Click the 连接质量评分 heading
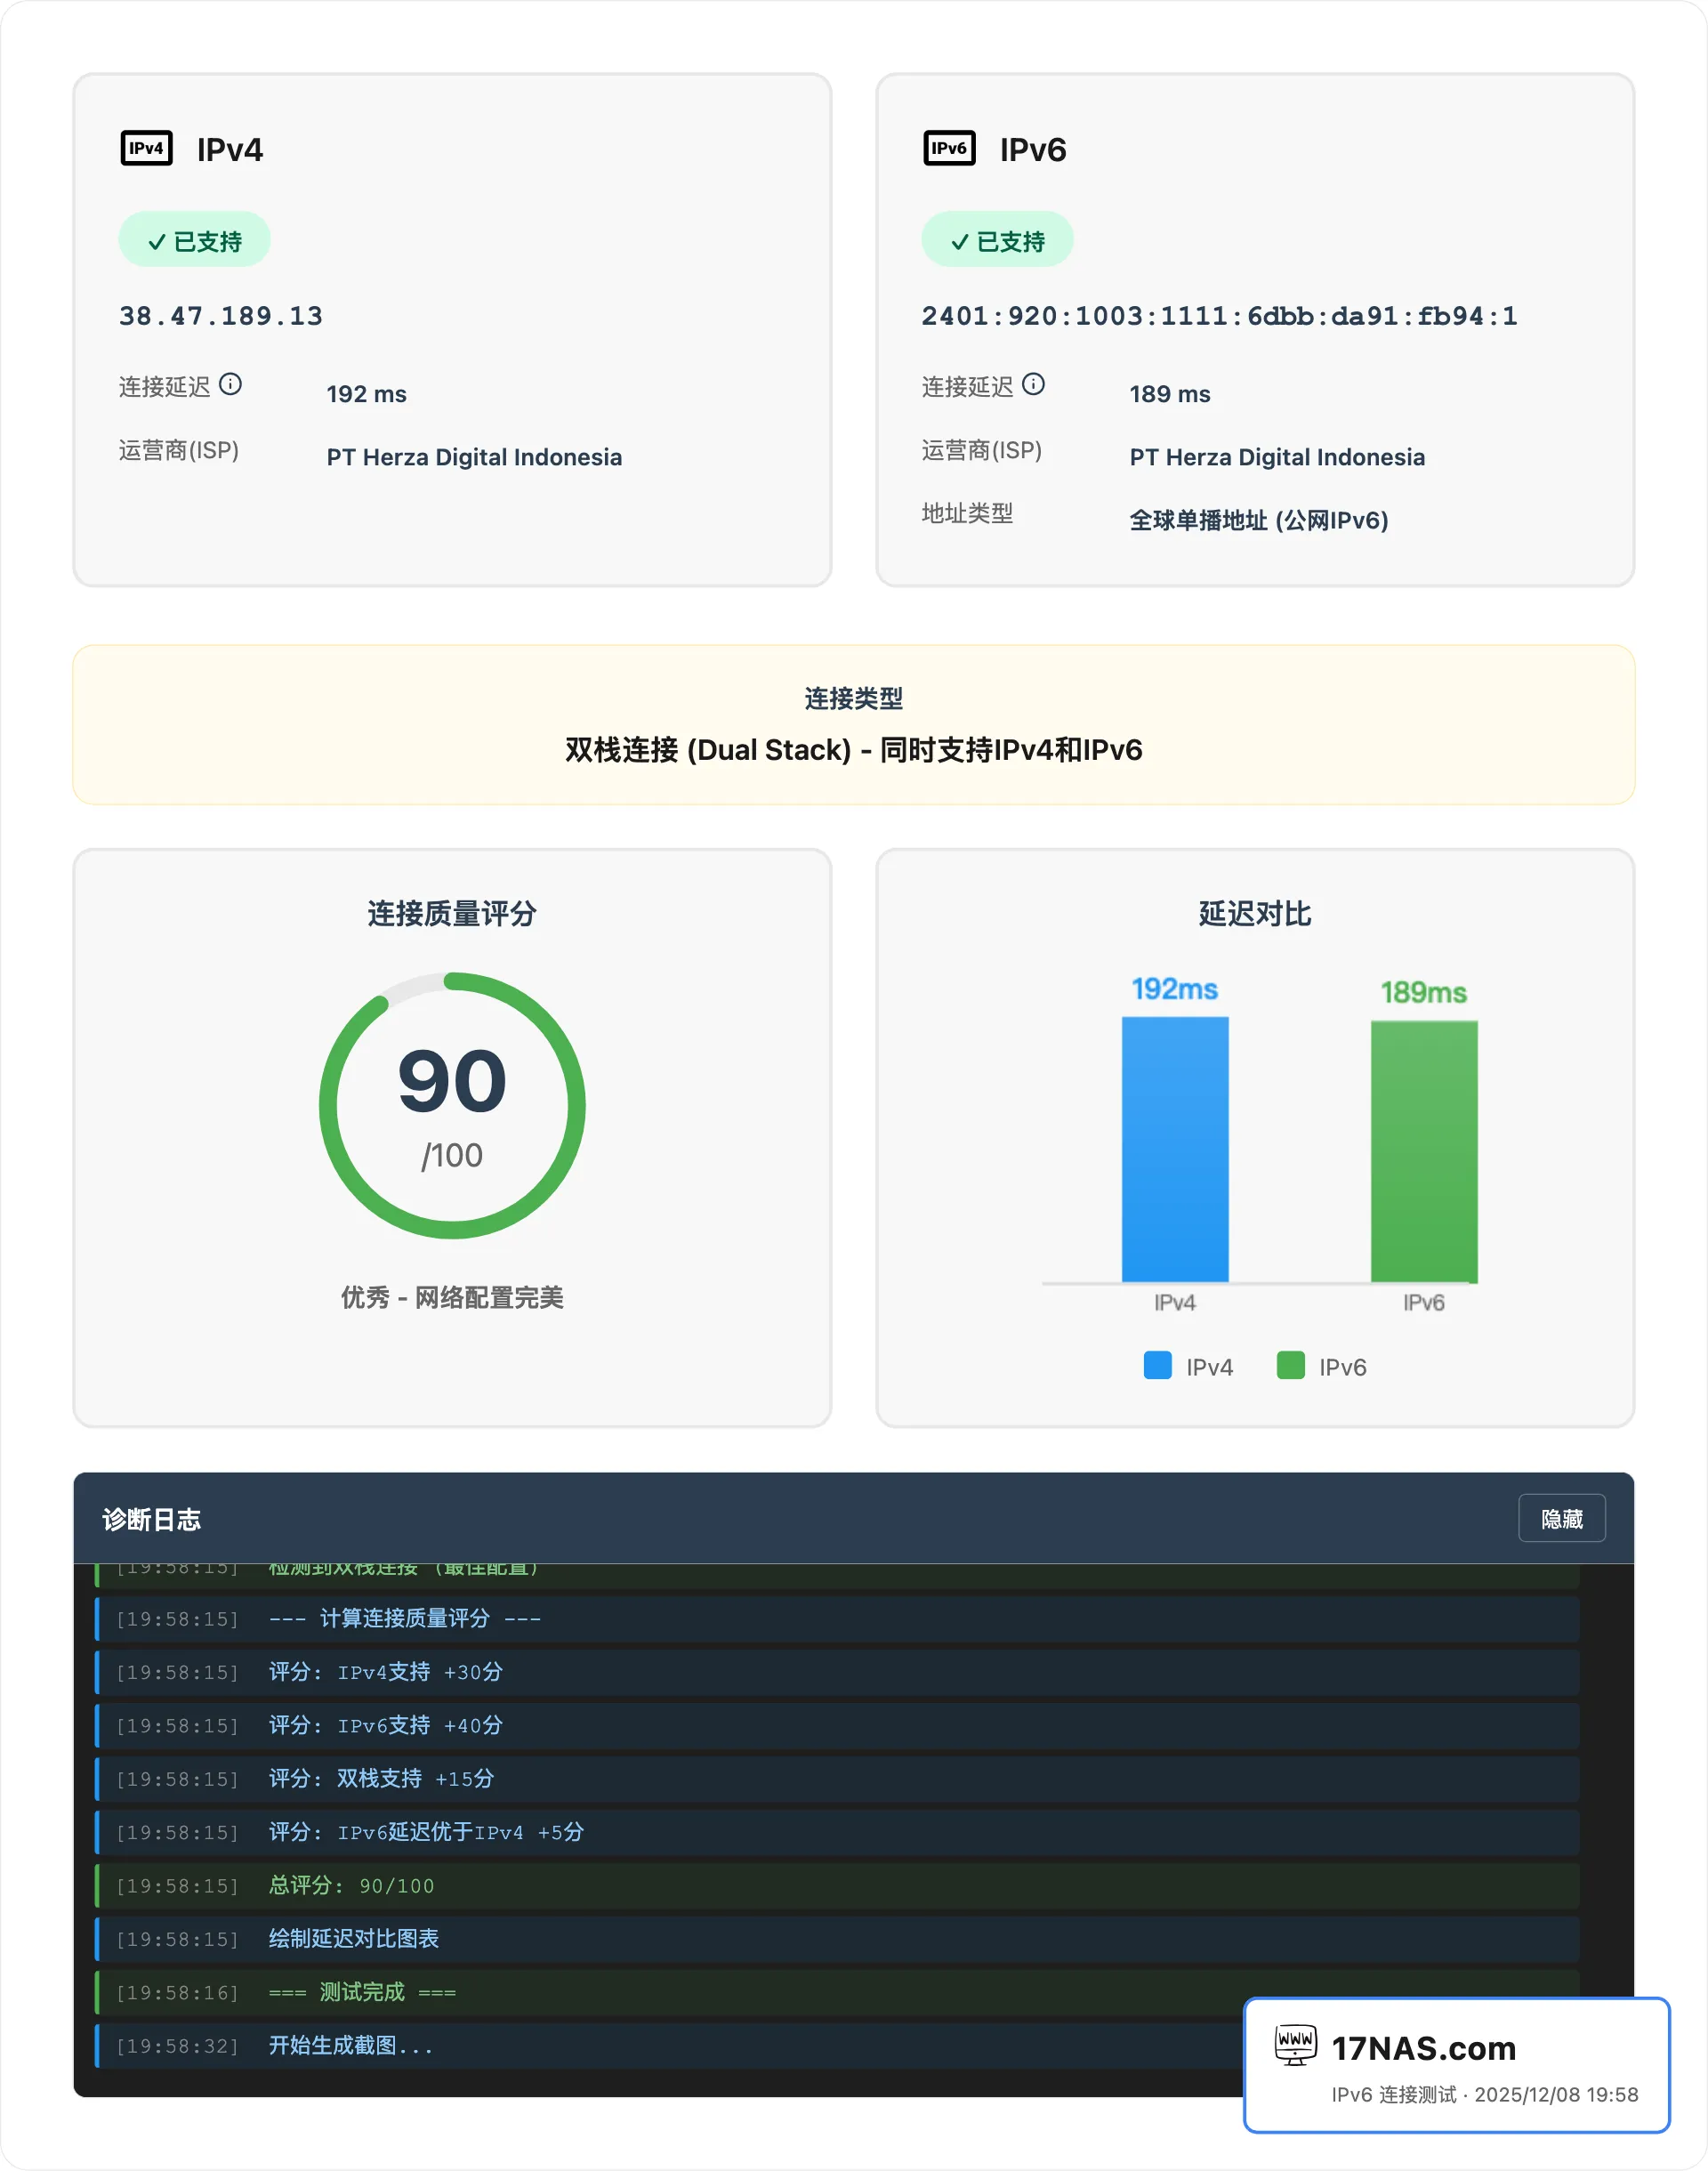Screen dimensions: 1708x2171 [x=452, y=913]
